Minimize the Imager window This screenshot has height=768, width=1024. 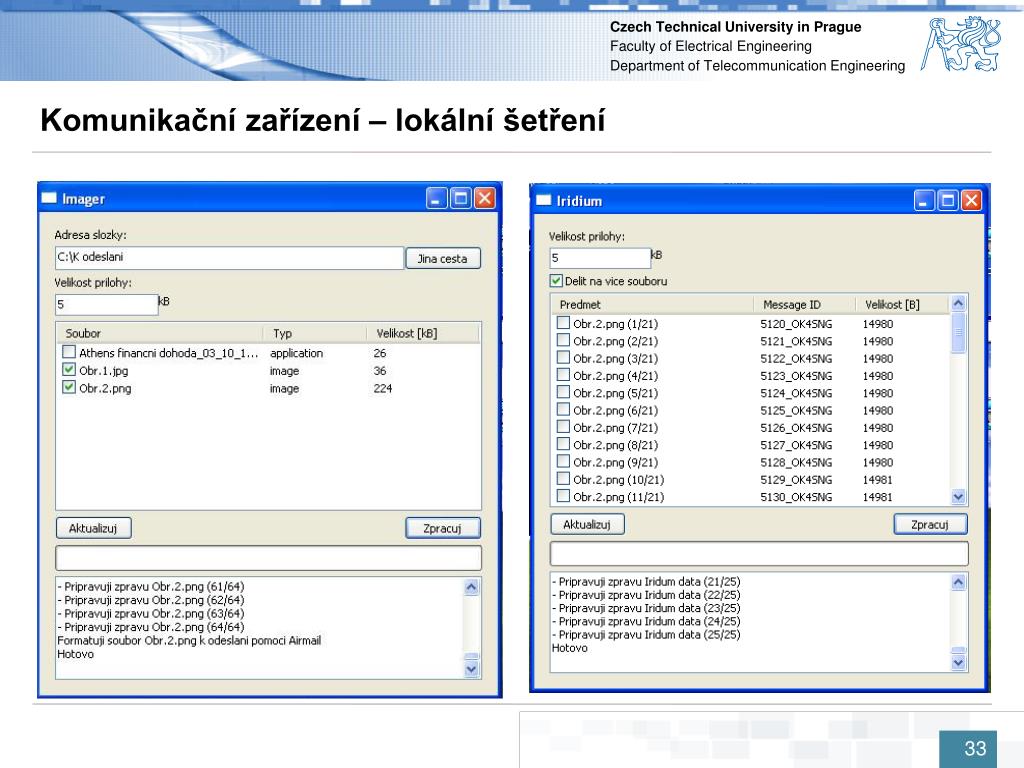(x=436, y=198)
